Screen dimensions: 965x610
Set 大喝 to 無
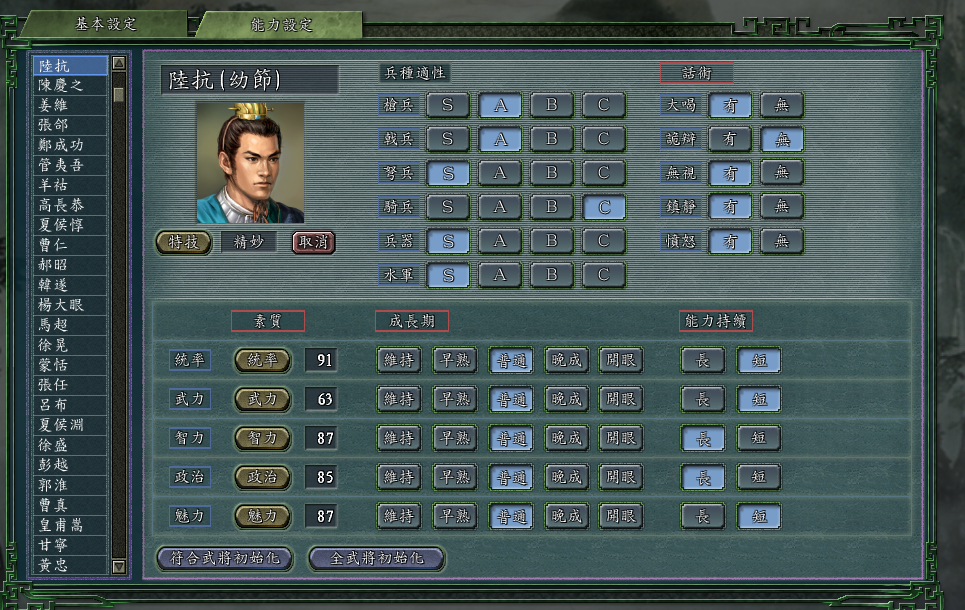pyautogui.click(x=782, y=105)
